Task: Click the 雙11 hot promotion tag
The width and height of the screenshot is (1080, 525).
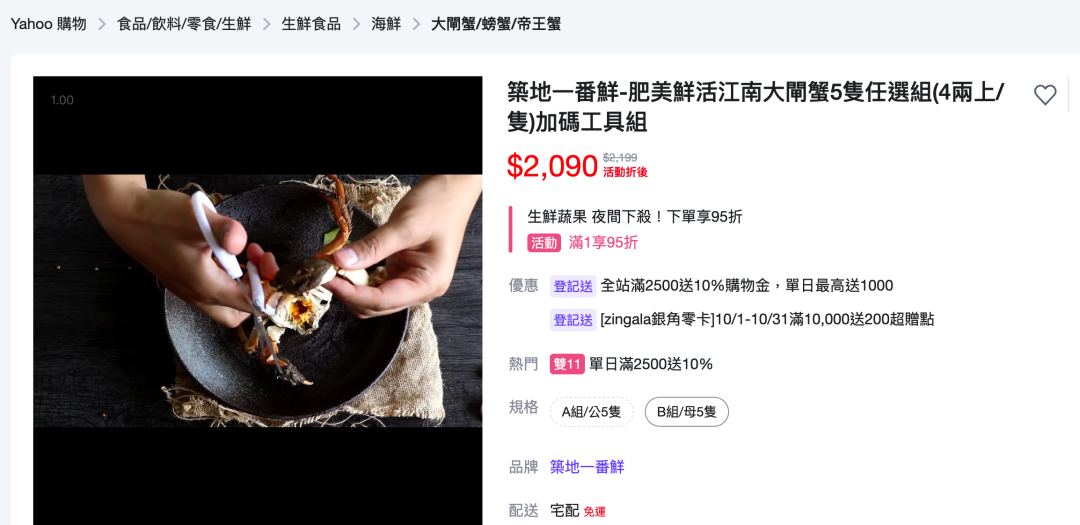Action: click(567, 364)
